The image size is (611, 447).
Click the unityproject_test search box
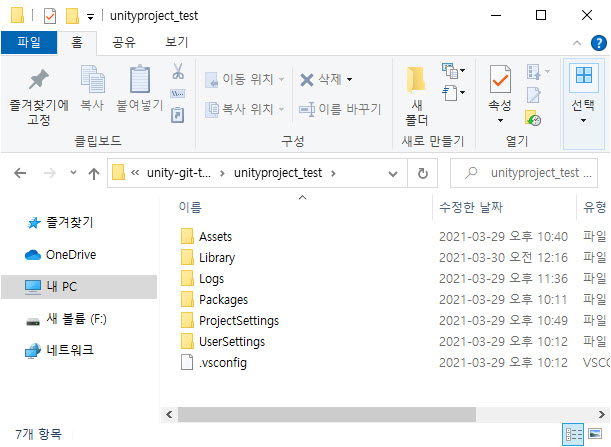click(524, 173)
